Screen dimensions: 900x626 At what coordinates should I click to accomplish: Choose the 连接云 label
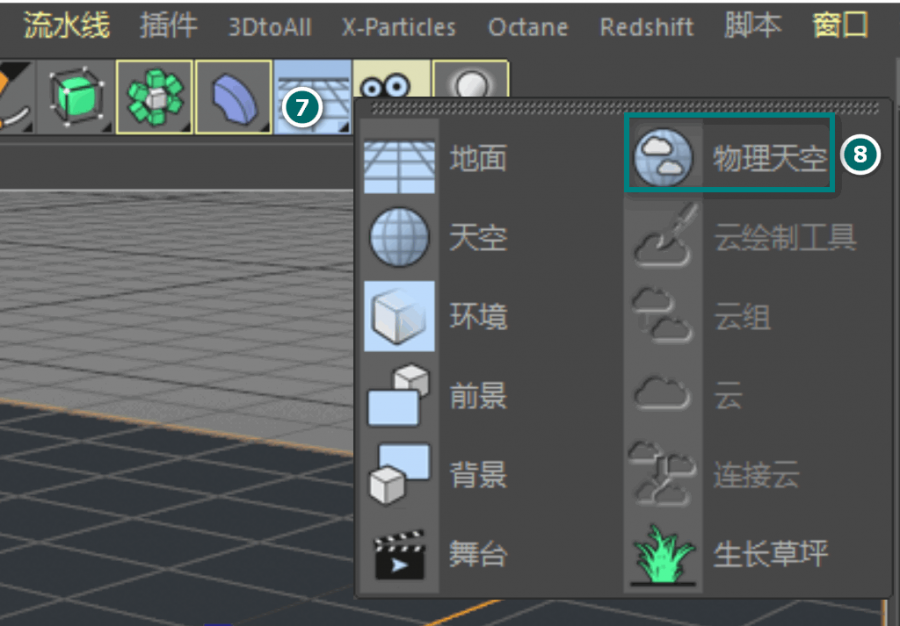[x=757, y=475]
